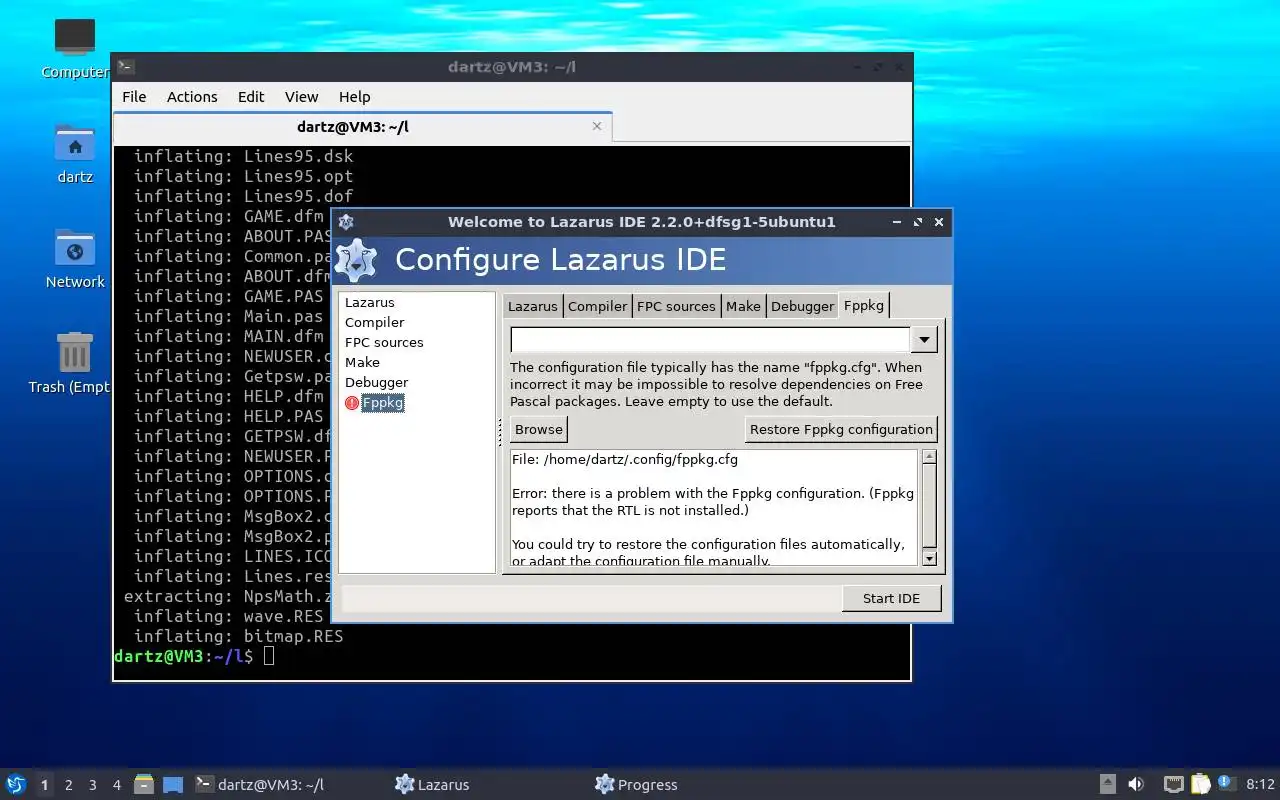This screenshot has height=800, width=1280.
Task: Open the terminal Actions menu
Action: (x=192, y=97)
